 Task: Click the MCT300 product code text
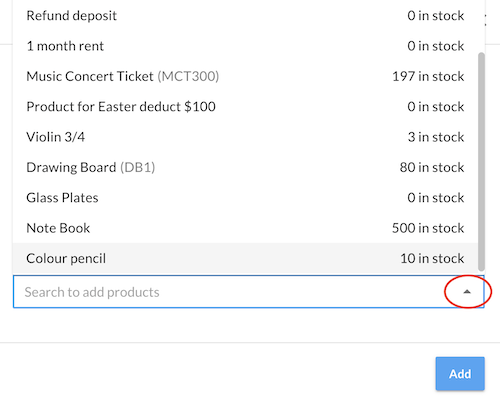(188, 76)
